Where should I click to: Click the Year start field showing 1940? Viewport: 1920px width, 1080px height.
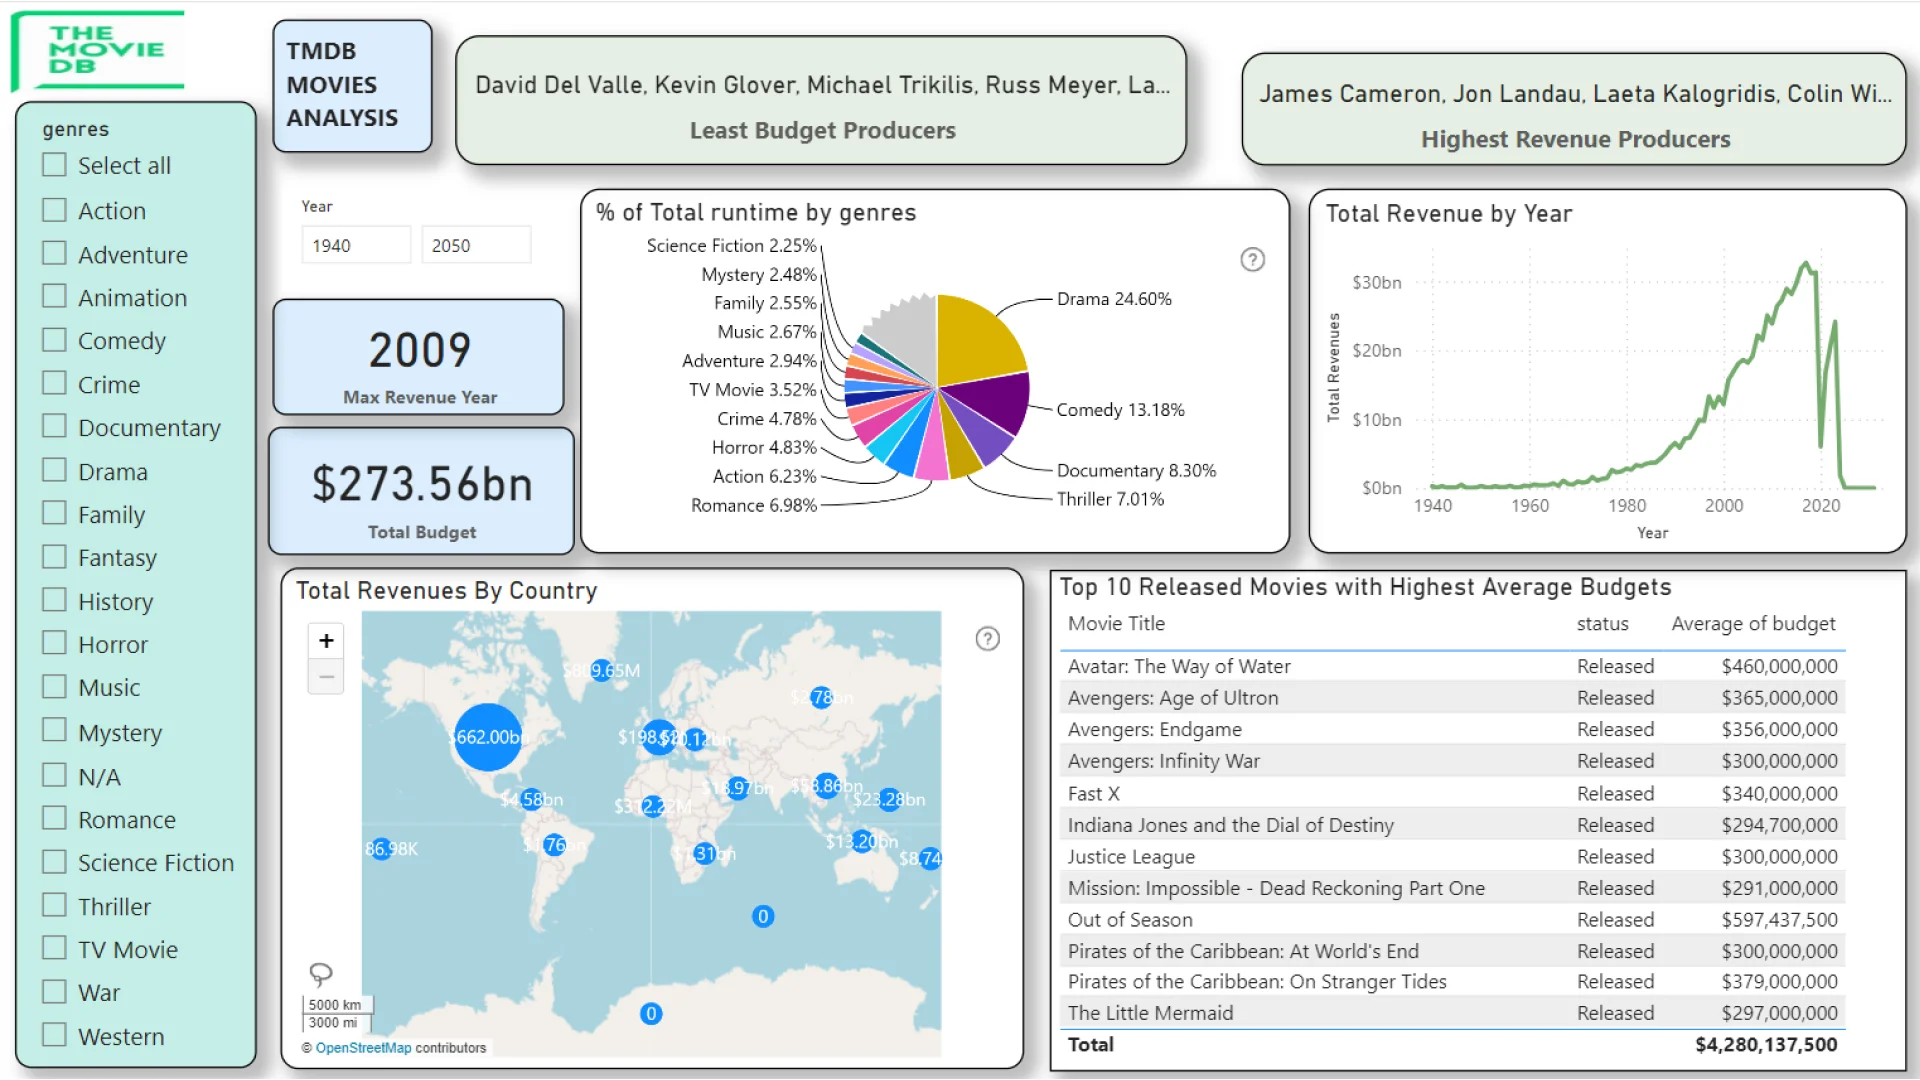[356, 245]
